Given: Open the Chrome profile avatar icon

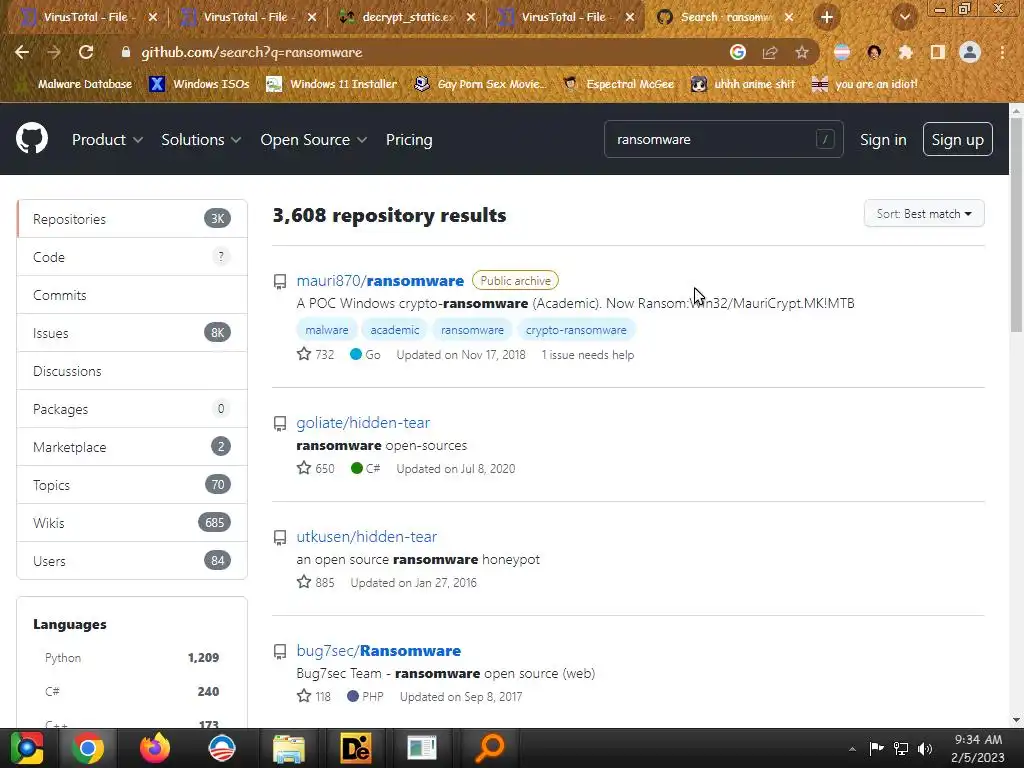Looking at the screenshot, I should click(970, 52).
